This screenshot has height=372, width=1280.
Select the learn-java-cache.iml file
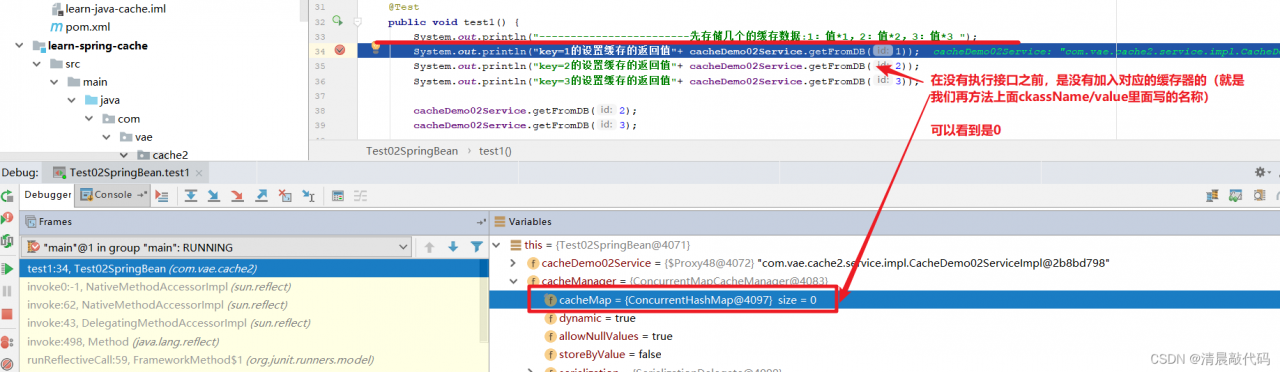(115, 9)
